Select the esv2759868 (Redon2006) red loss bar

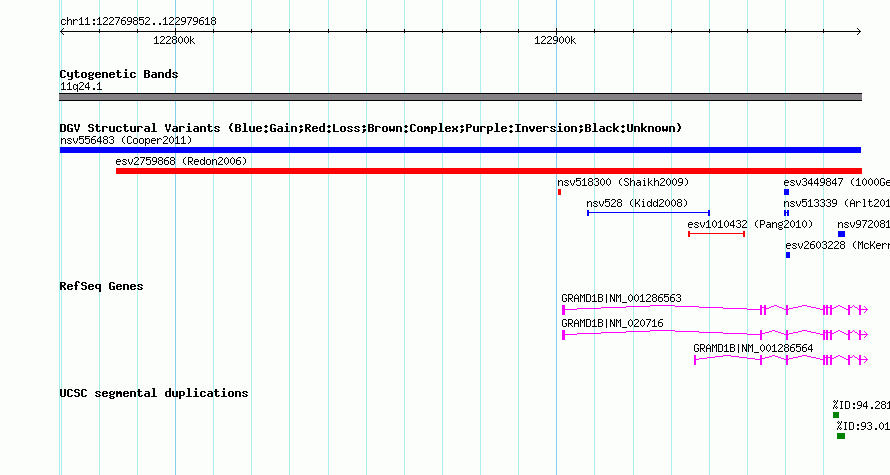tap(489, 171)
